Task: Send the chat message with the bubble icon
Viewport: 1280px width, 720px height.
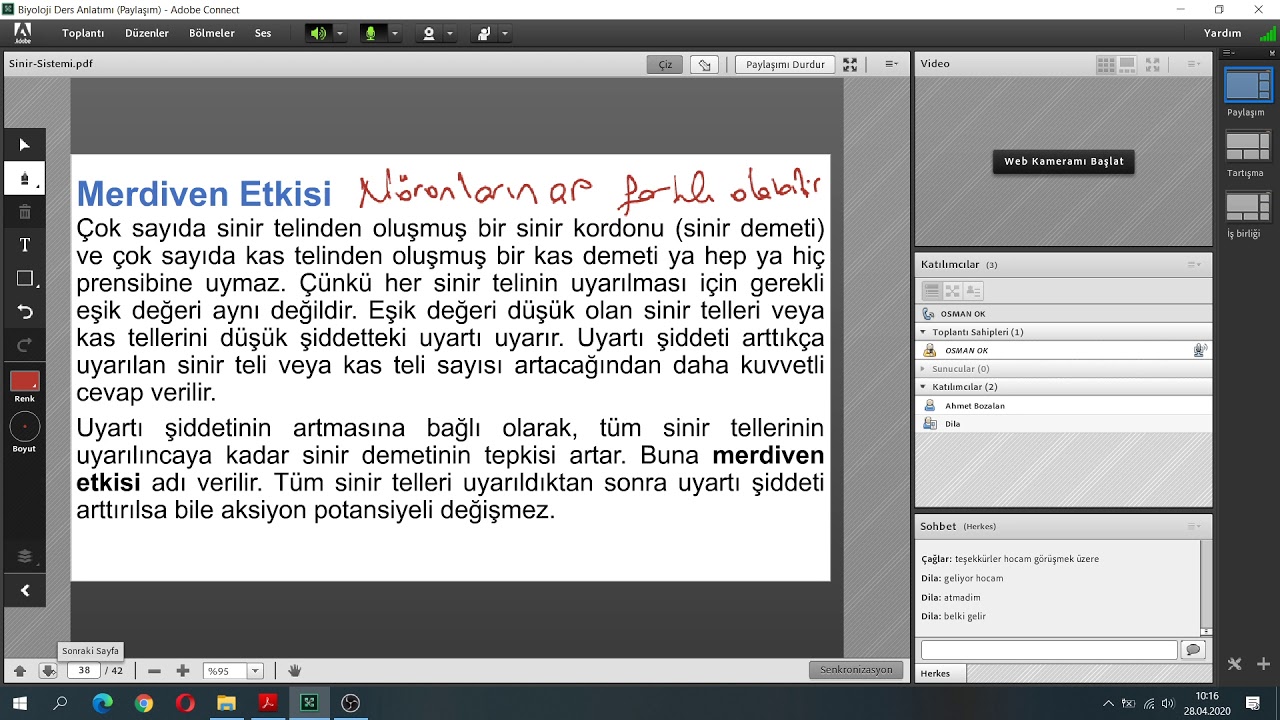Action: pos(1192,650)
